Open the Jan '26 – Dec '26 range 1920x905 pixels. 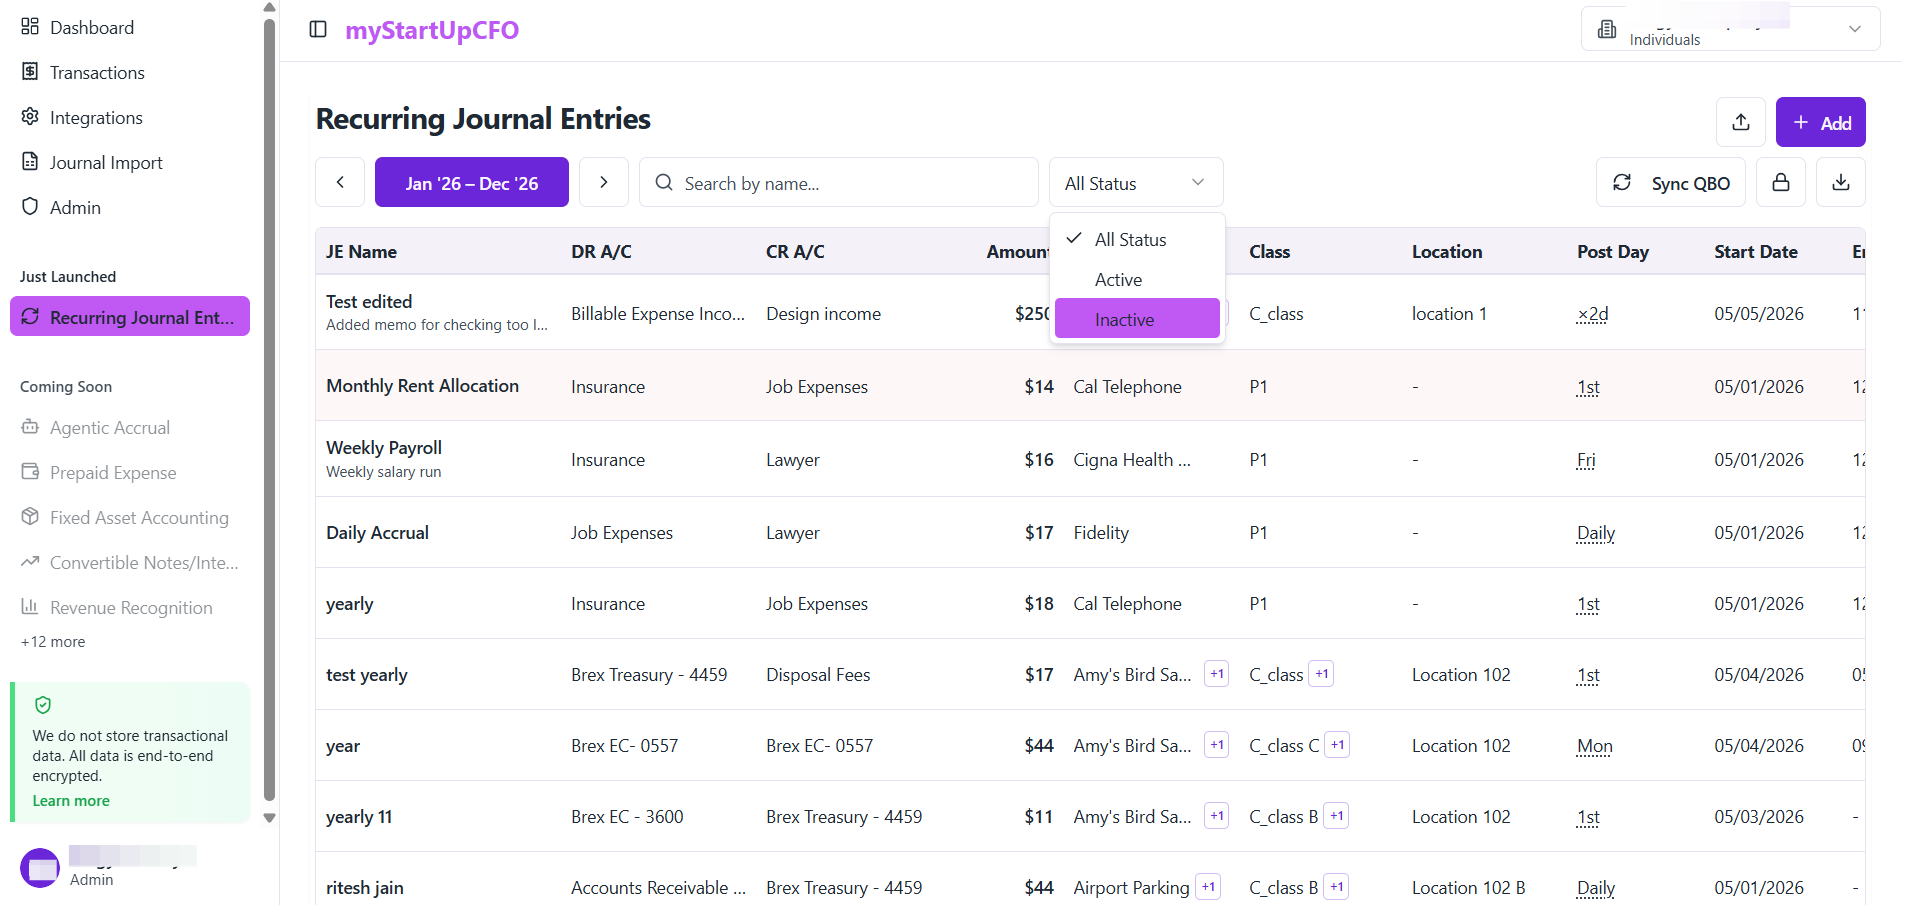click(472, 182)
